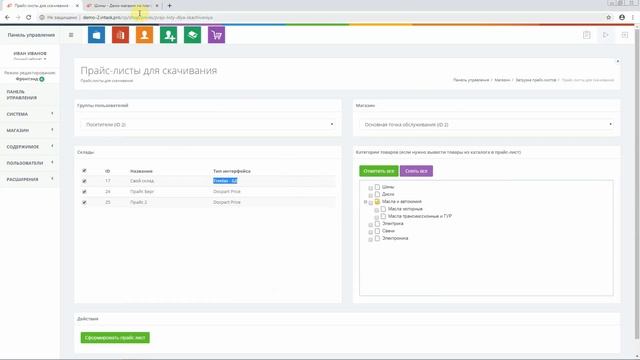Open Панель управления breadcrumb link
Viewport: 640px width, 360px height.
click(471, 80)
